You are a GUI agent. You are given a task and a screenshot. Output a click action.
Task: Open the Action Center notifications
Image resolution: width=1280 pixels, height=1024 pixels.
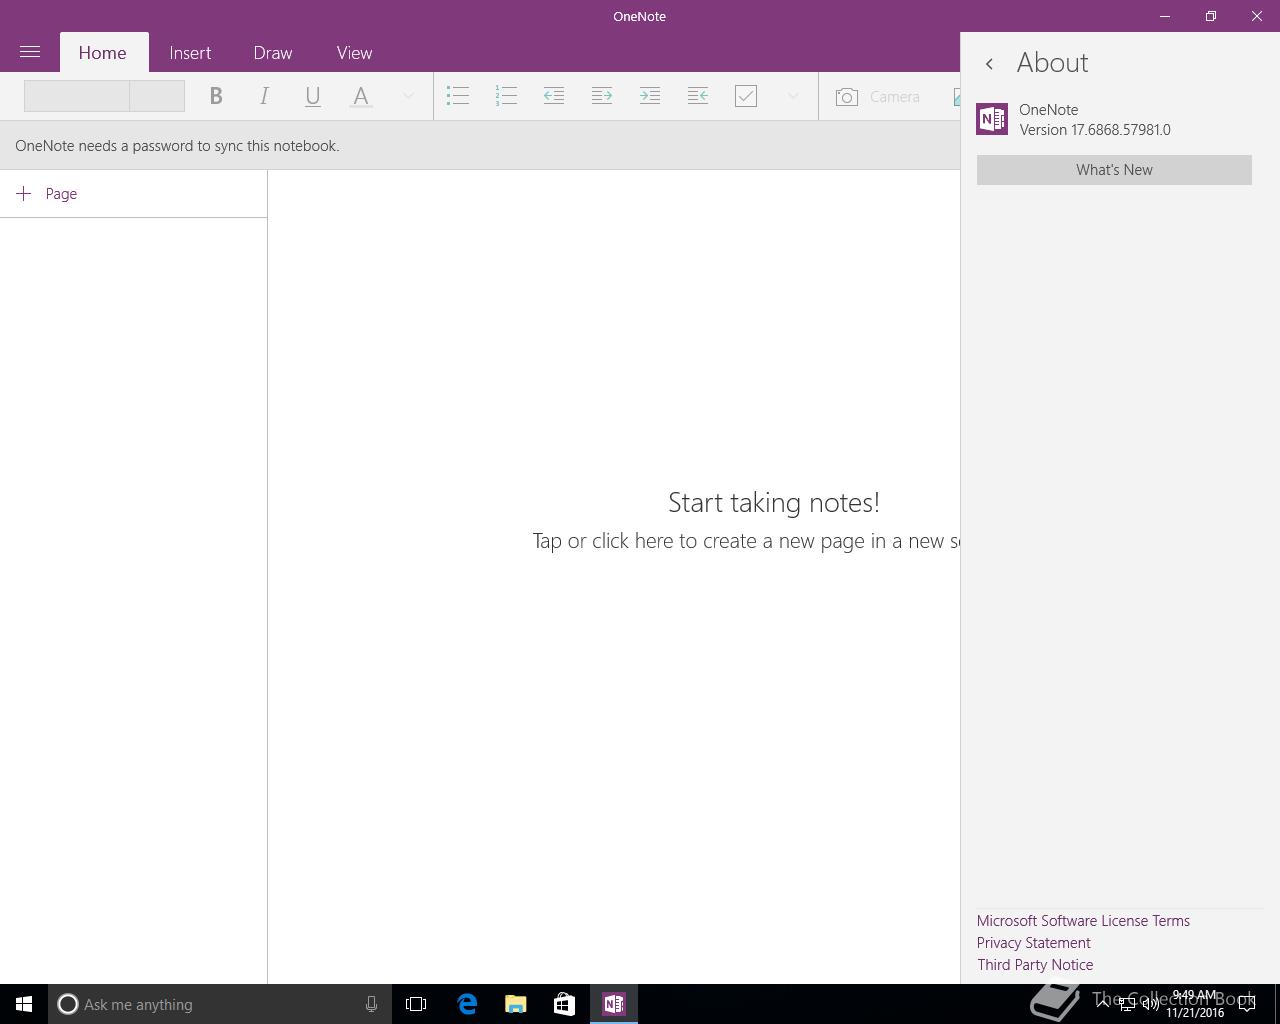[x=1247, y=1004]
